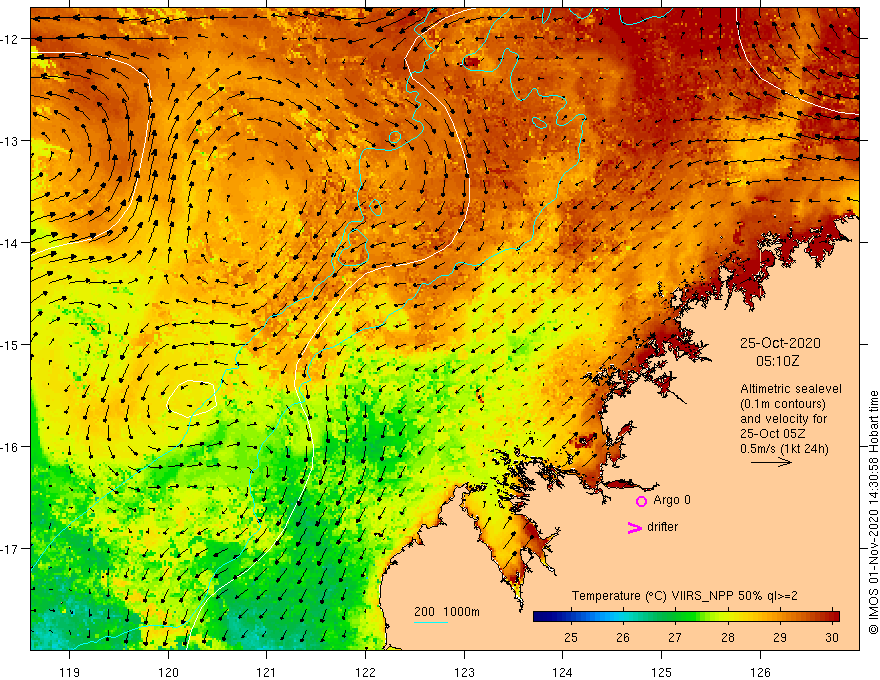Click longitude label 123 on bottom axis
Screen dimensions: 880x680
[464, 672]
